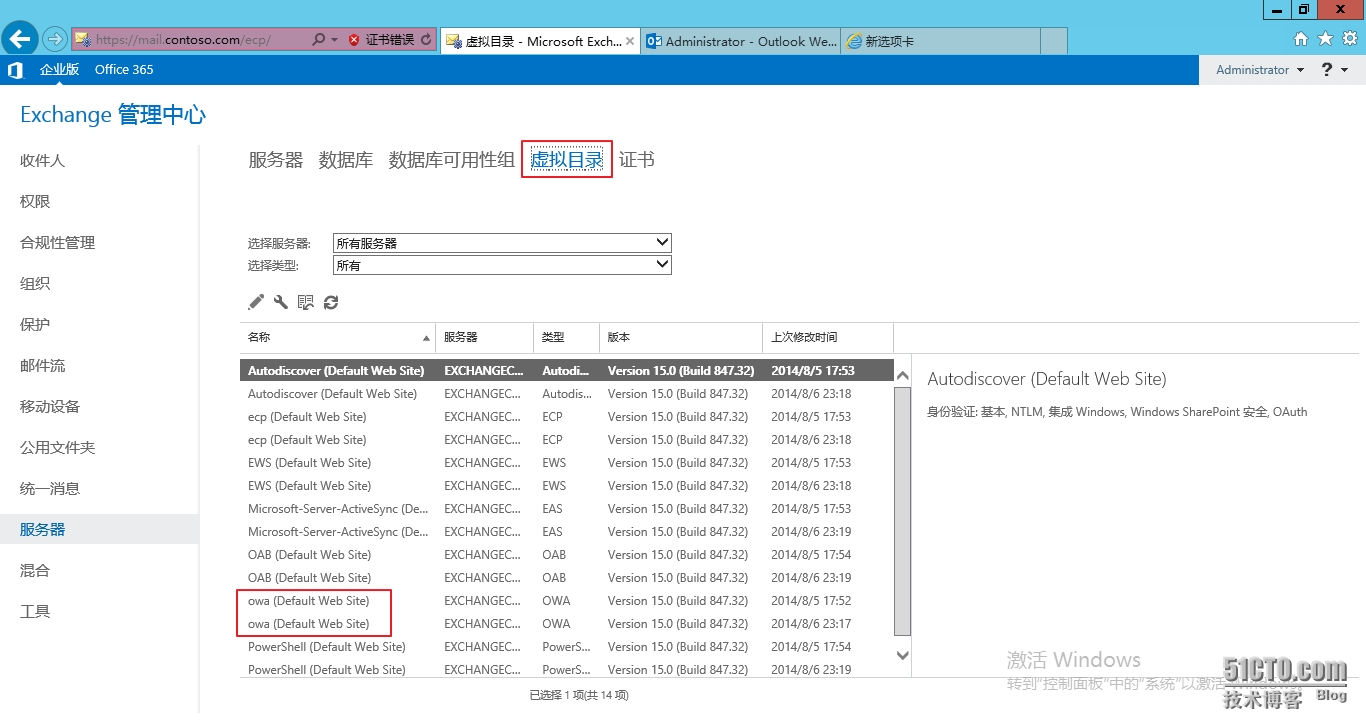Open the browser Home icon
This screenshot has width=1366, height=728.
click(1301, 38)
